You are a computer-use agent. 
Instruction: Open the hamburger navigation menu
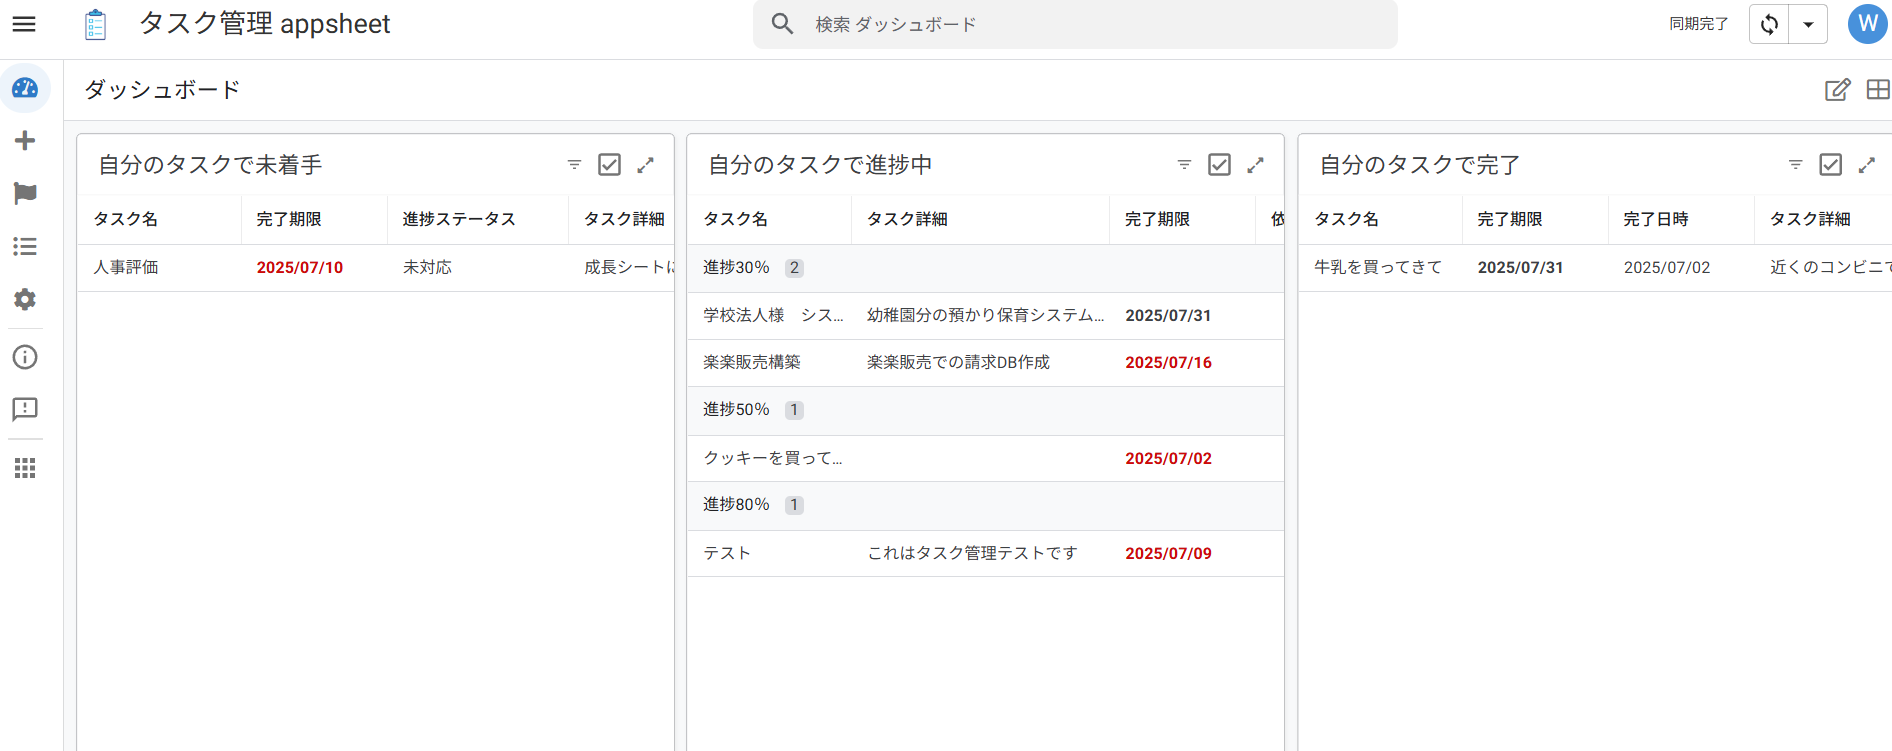pos(24,24)
